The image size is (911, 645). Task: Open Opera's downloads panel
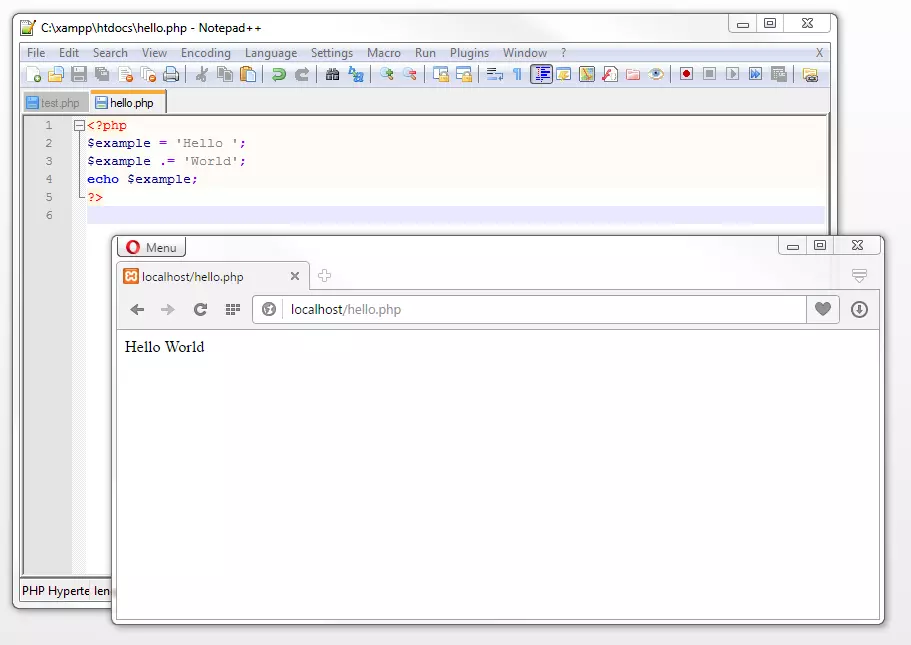tap(858, 309)
